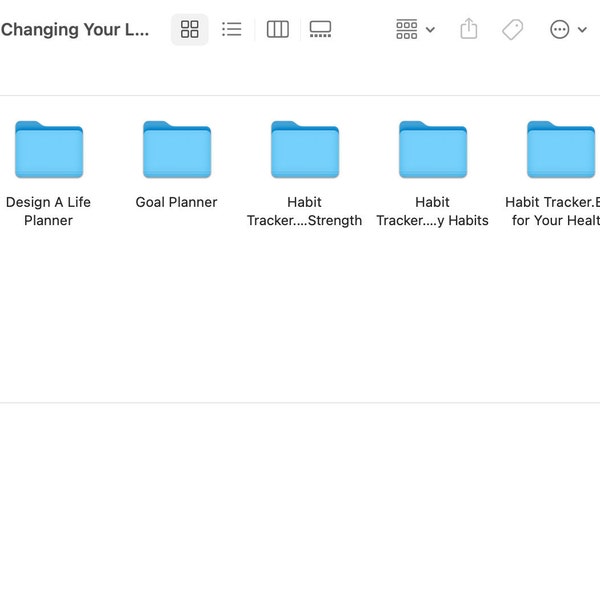Switch to list view
600x600 pixels.
coord(232,29)
